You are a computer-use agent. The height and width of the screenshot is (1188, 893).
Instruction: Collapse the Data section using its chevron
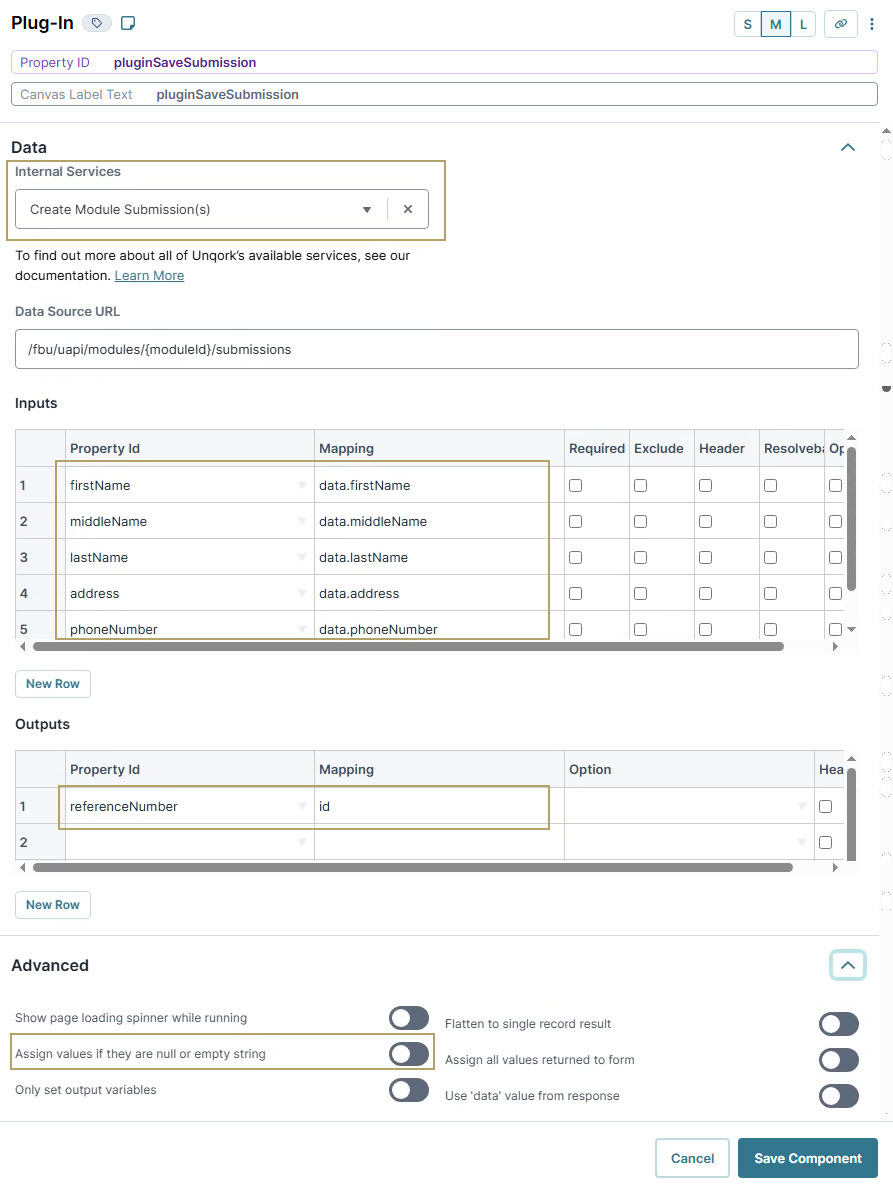pyautogui.click(x=847, y=146)
